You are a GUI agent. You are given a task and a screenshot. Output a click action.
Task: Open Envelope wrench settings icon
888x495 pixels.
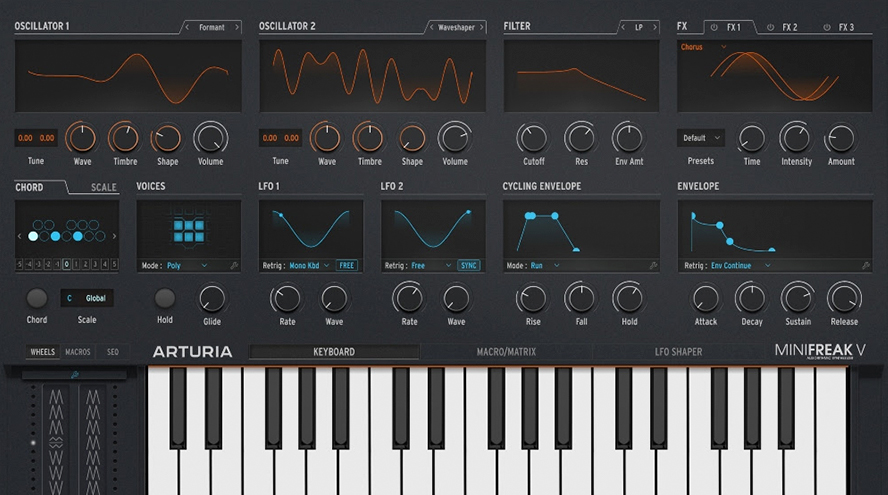click(x=866, y=265)
